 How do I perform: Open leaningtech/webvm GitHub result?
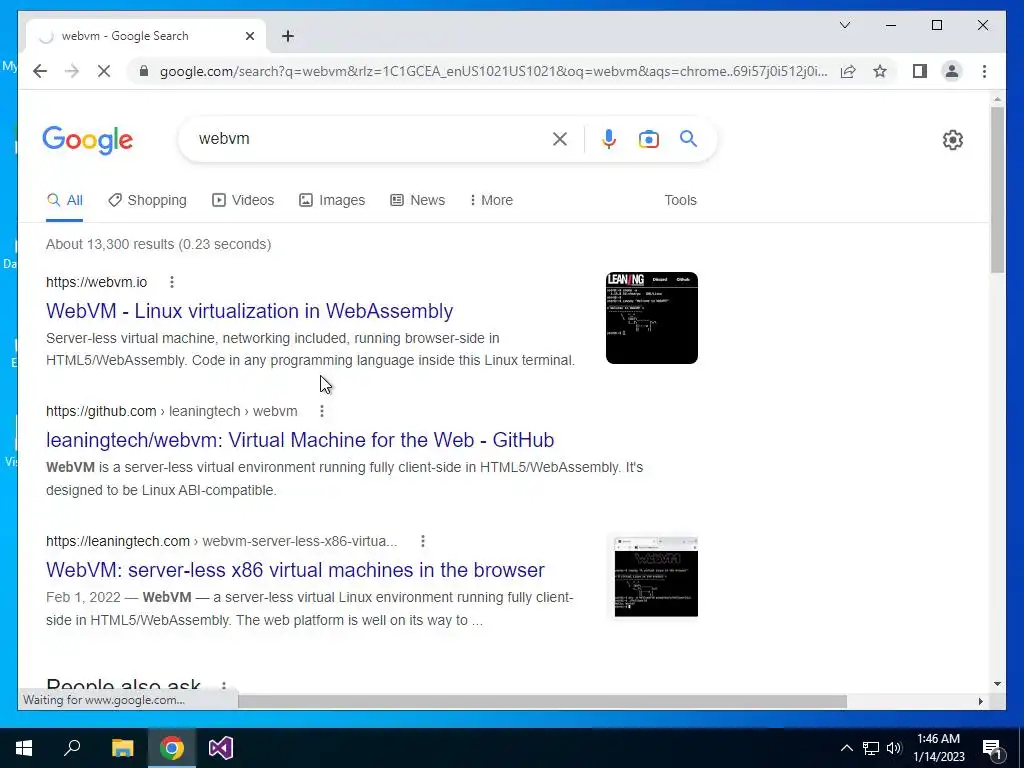pyautogui.click(x=300, y=440)
